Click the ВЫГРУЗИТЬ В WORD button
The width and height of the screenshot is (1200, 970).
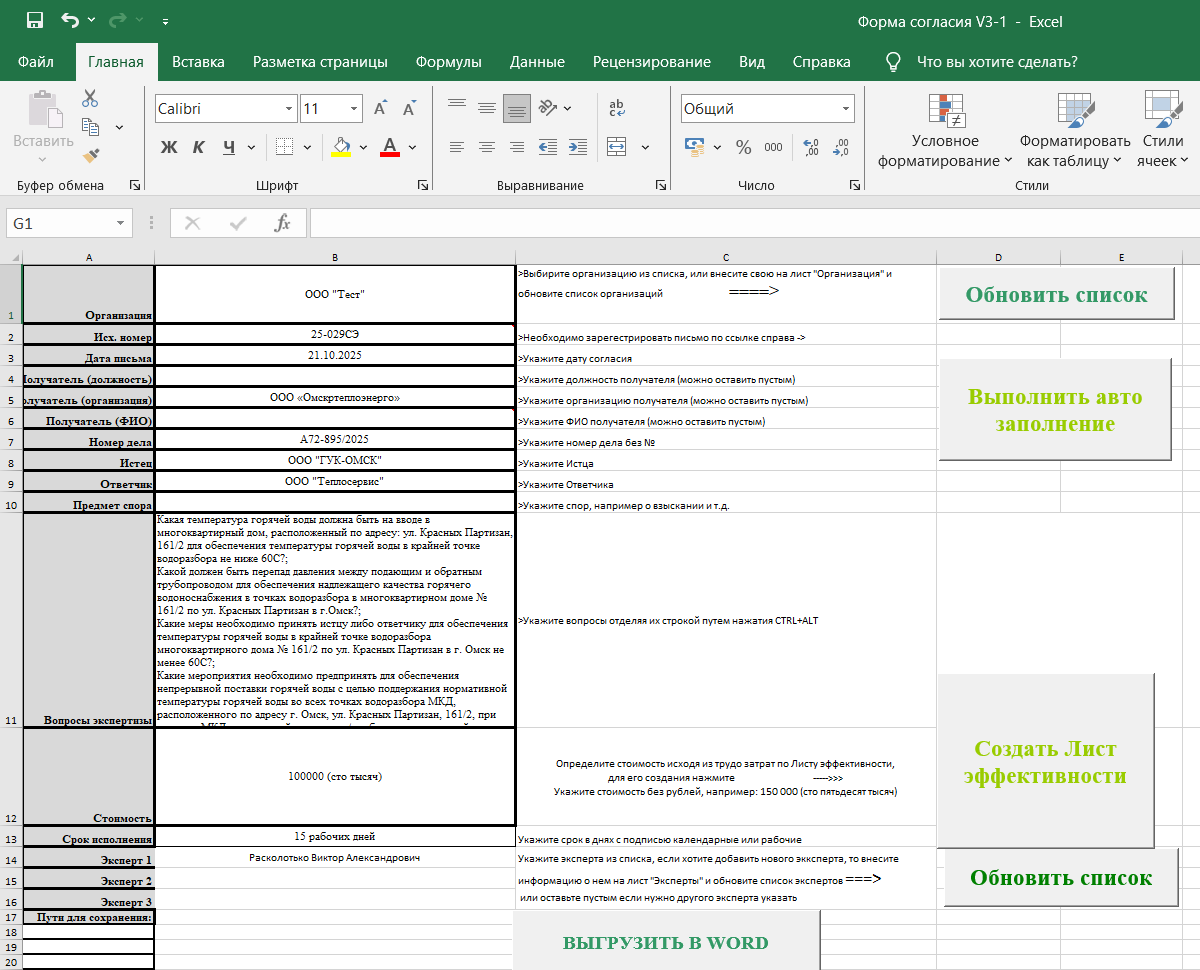(666, 942)
